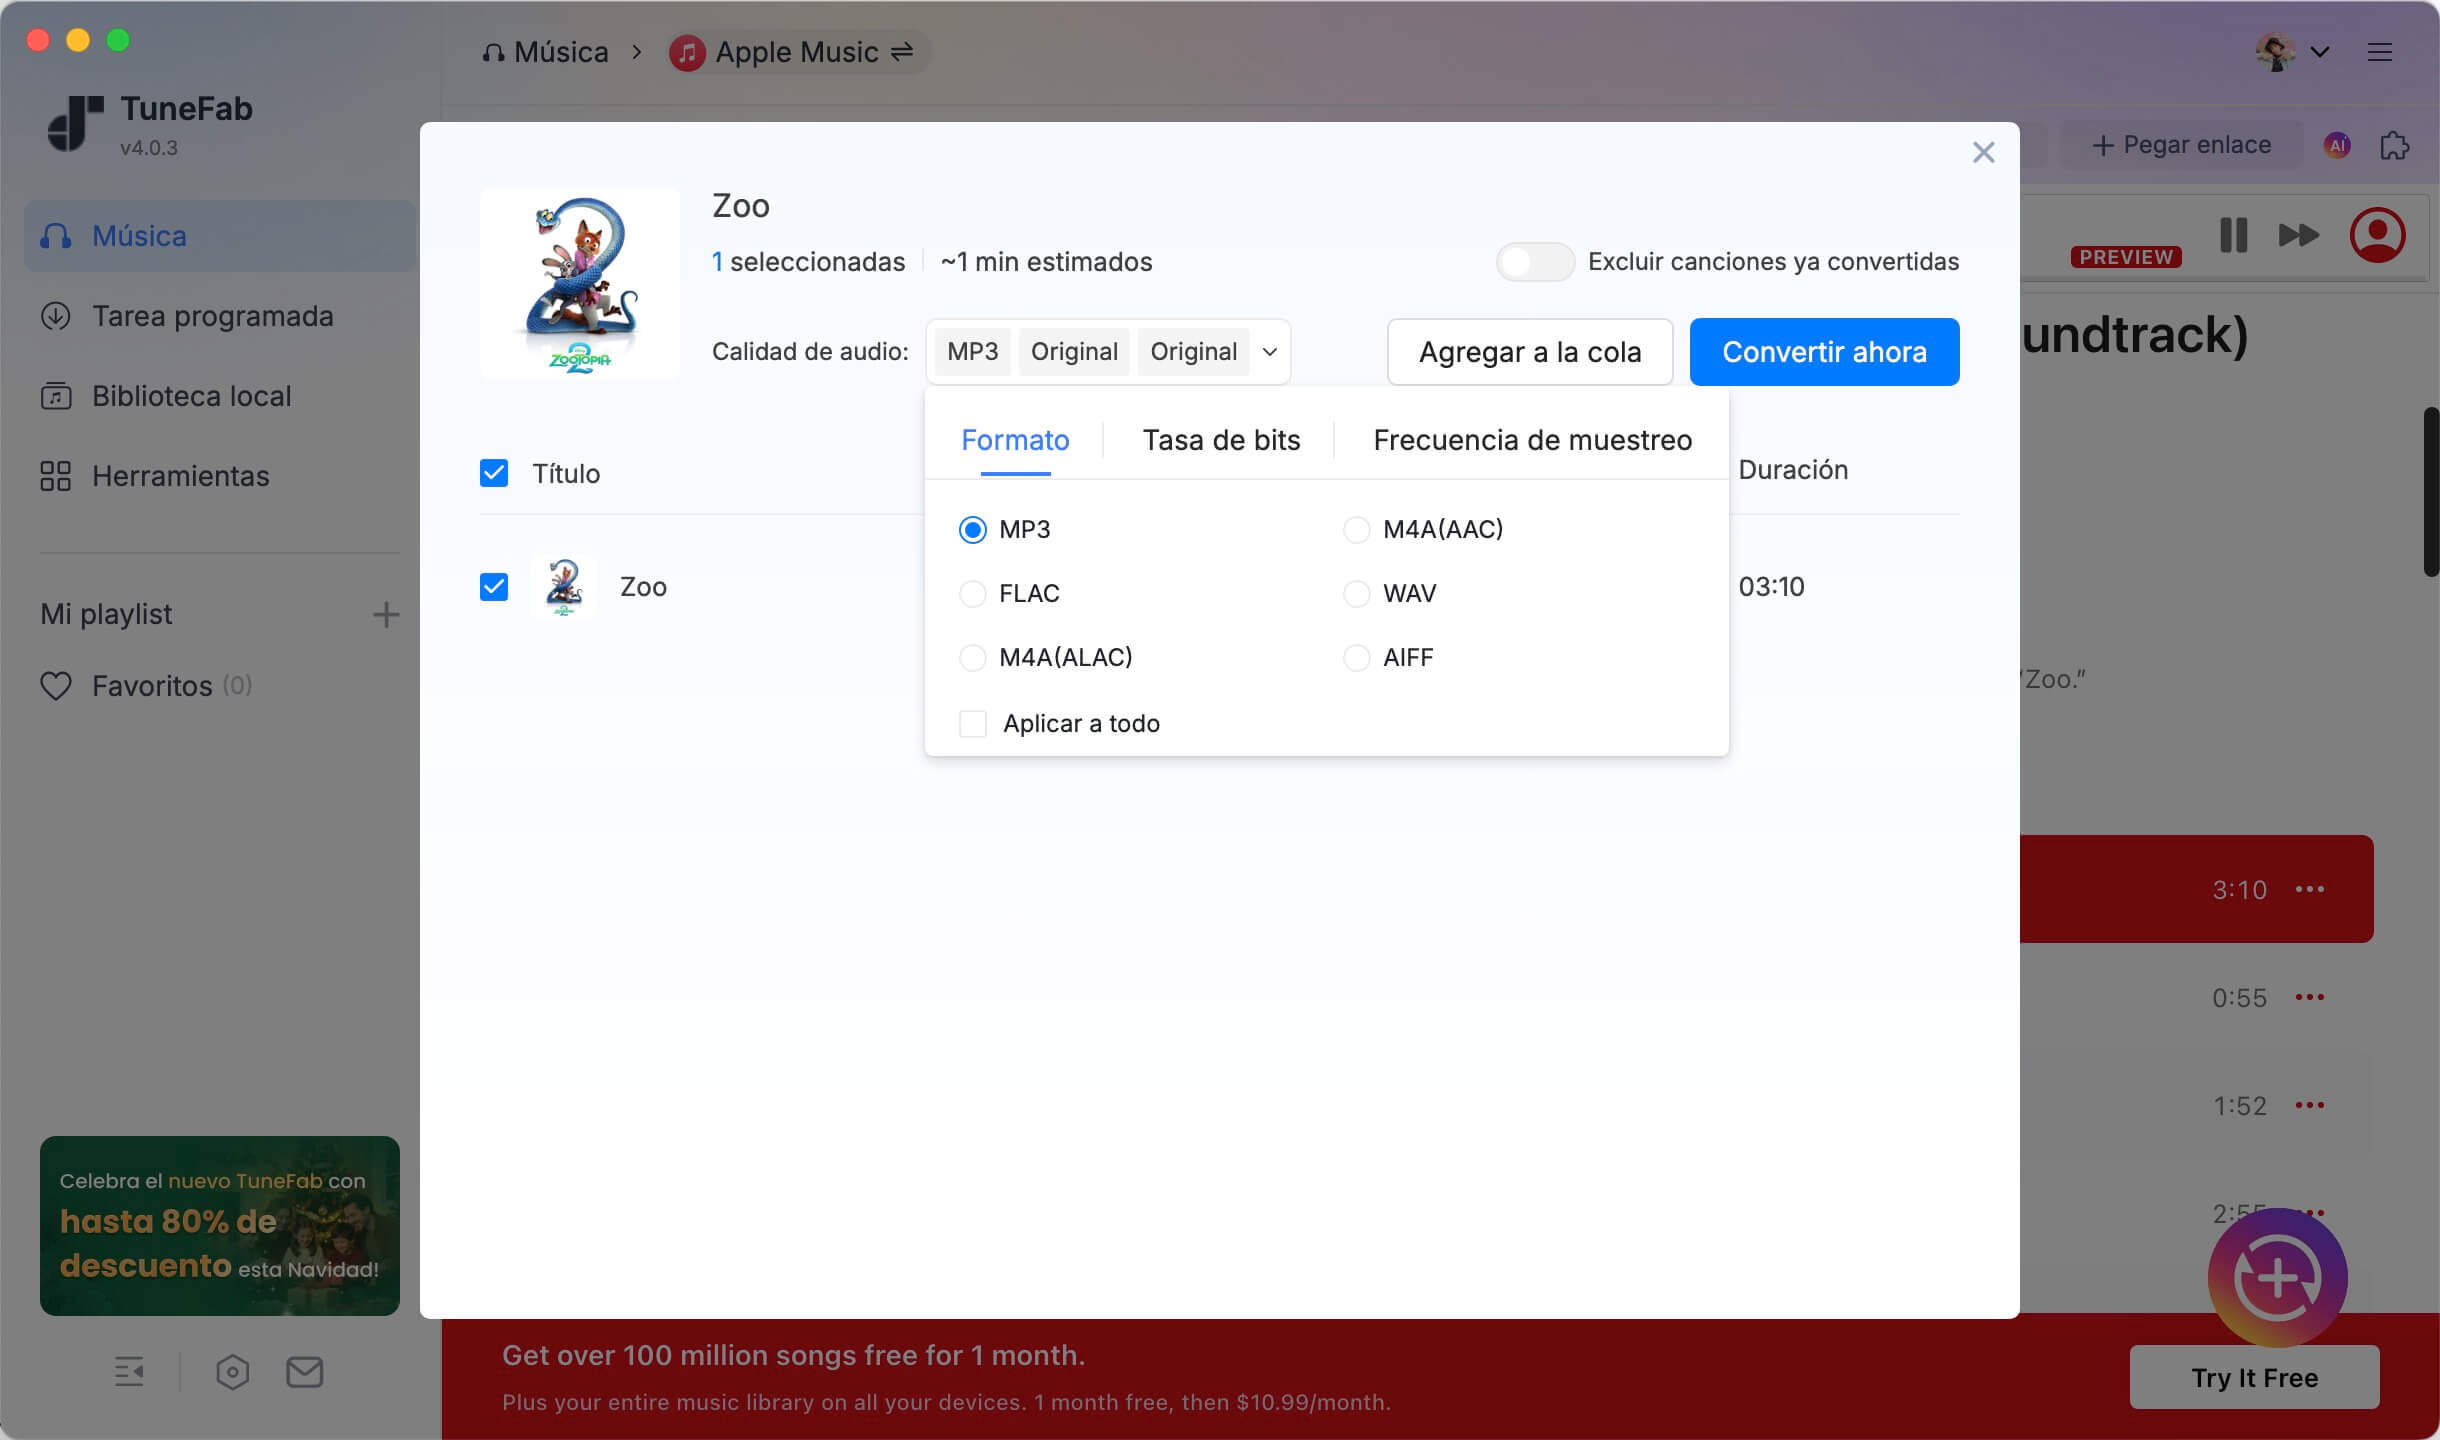Open Tarea programada from sidebar
Viewport: 2440px width, 1440px height.
[213, 316]
